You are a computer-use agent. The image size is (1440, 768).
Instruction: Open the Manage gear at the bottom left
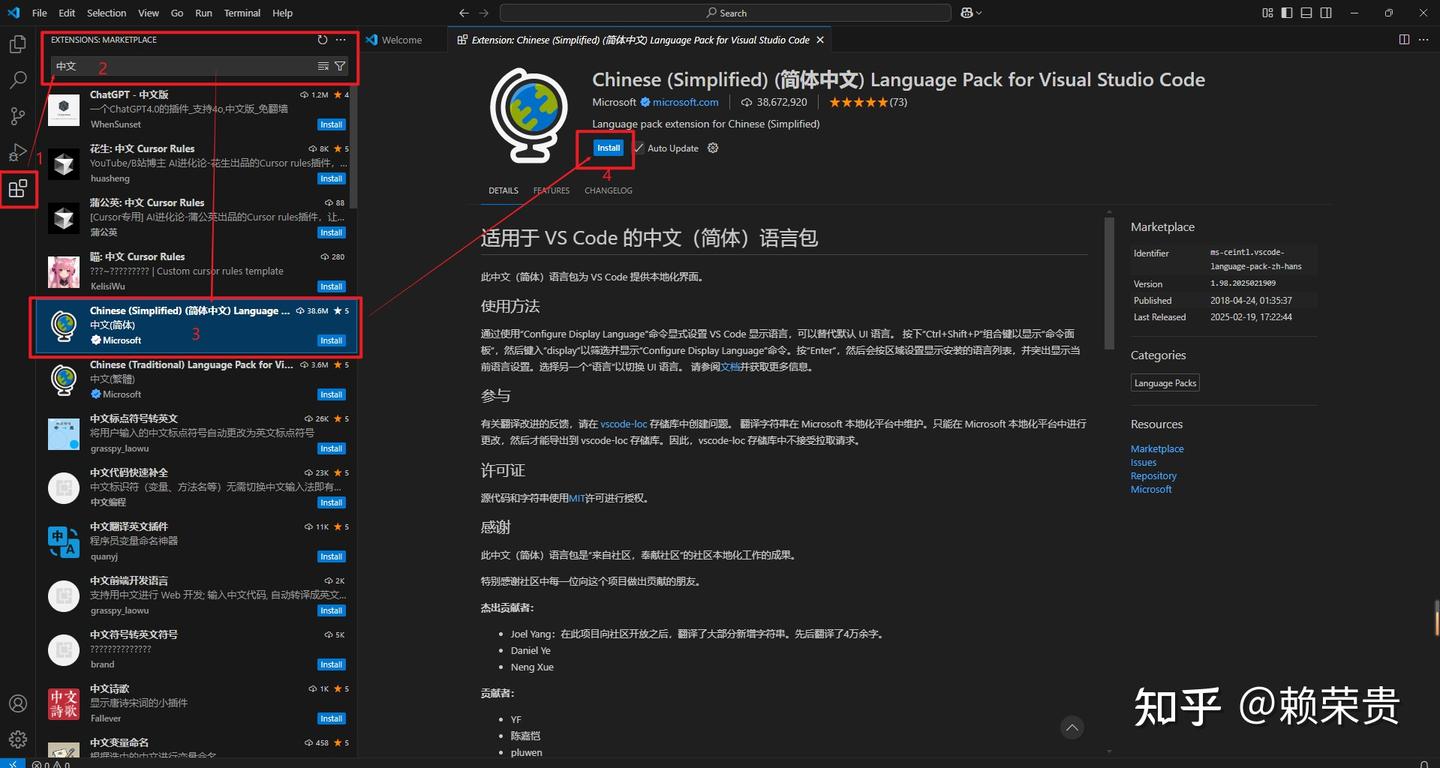[17, 740]
